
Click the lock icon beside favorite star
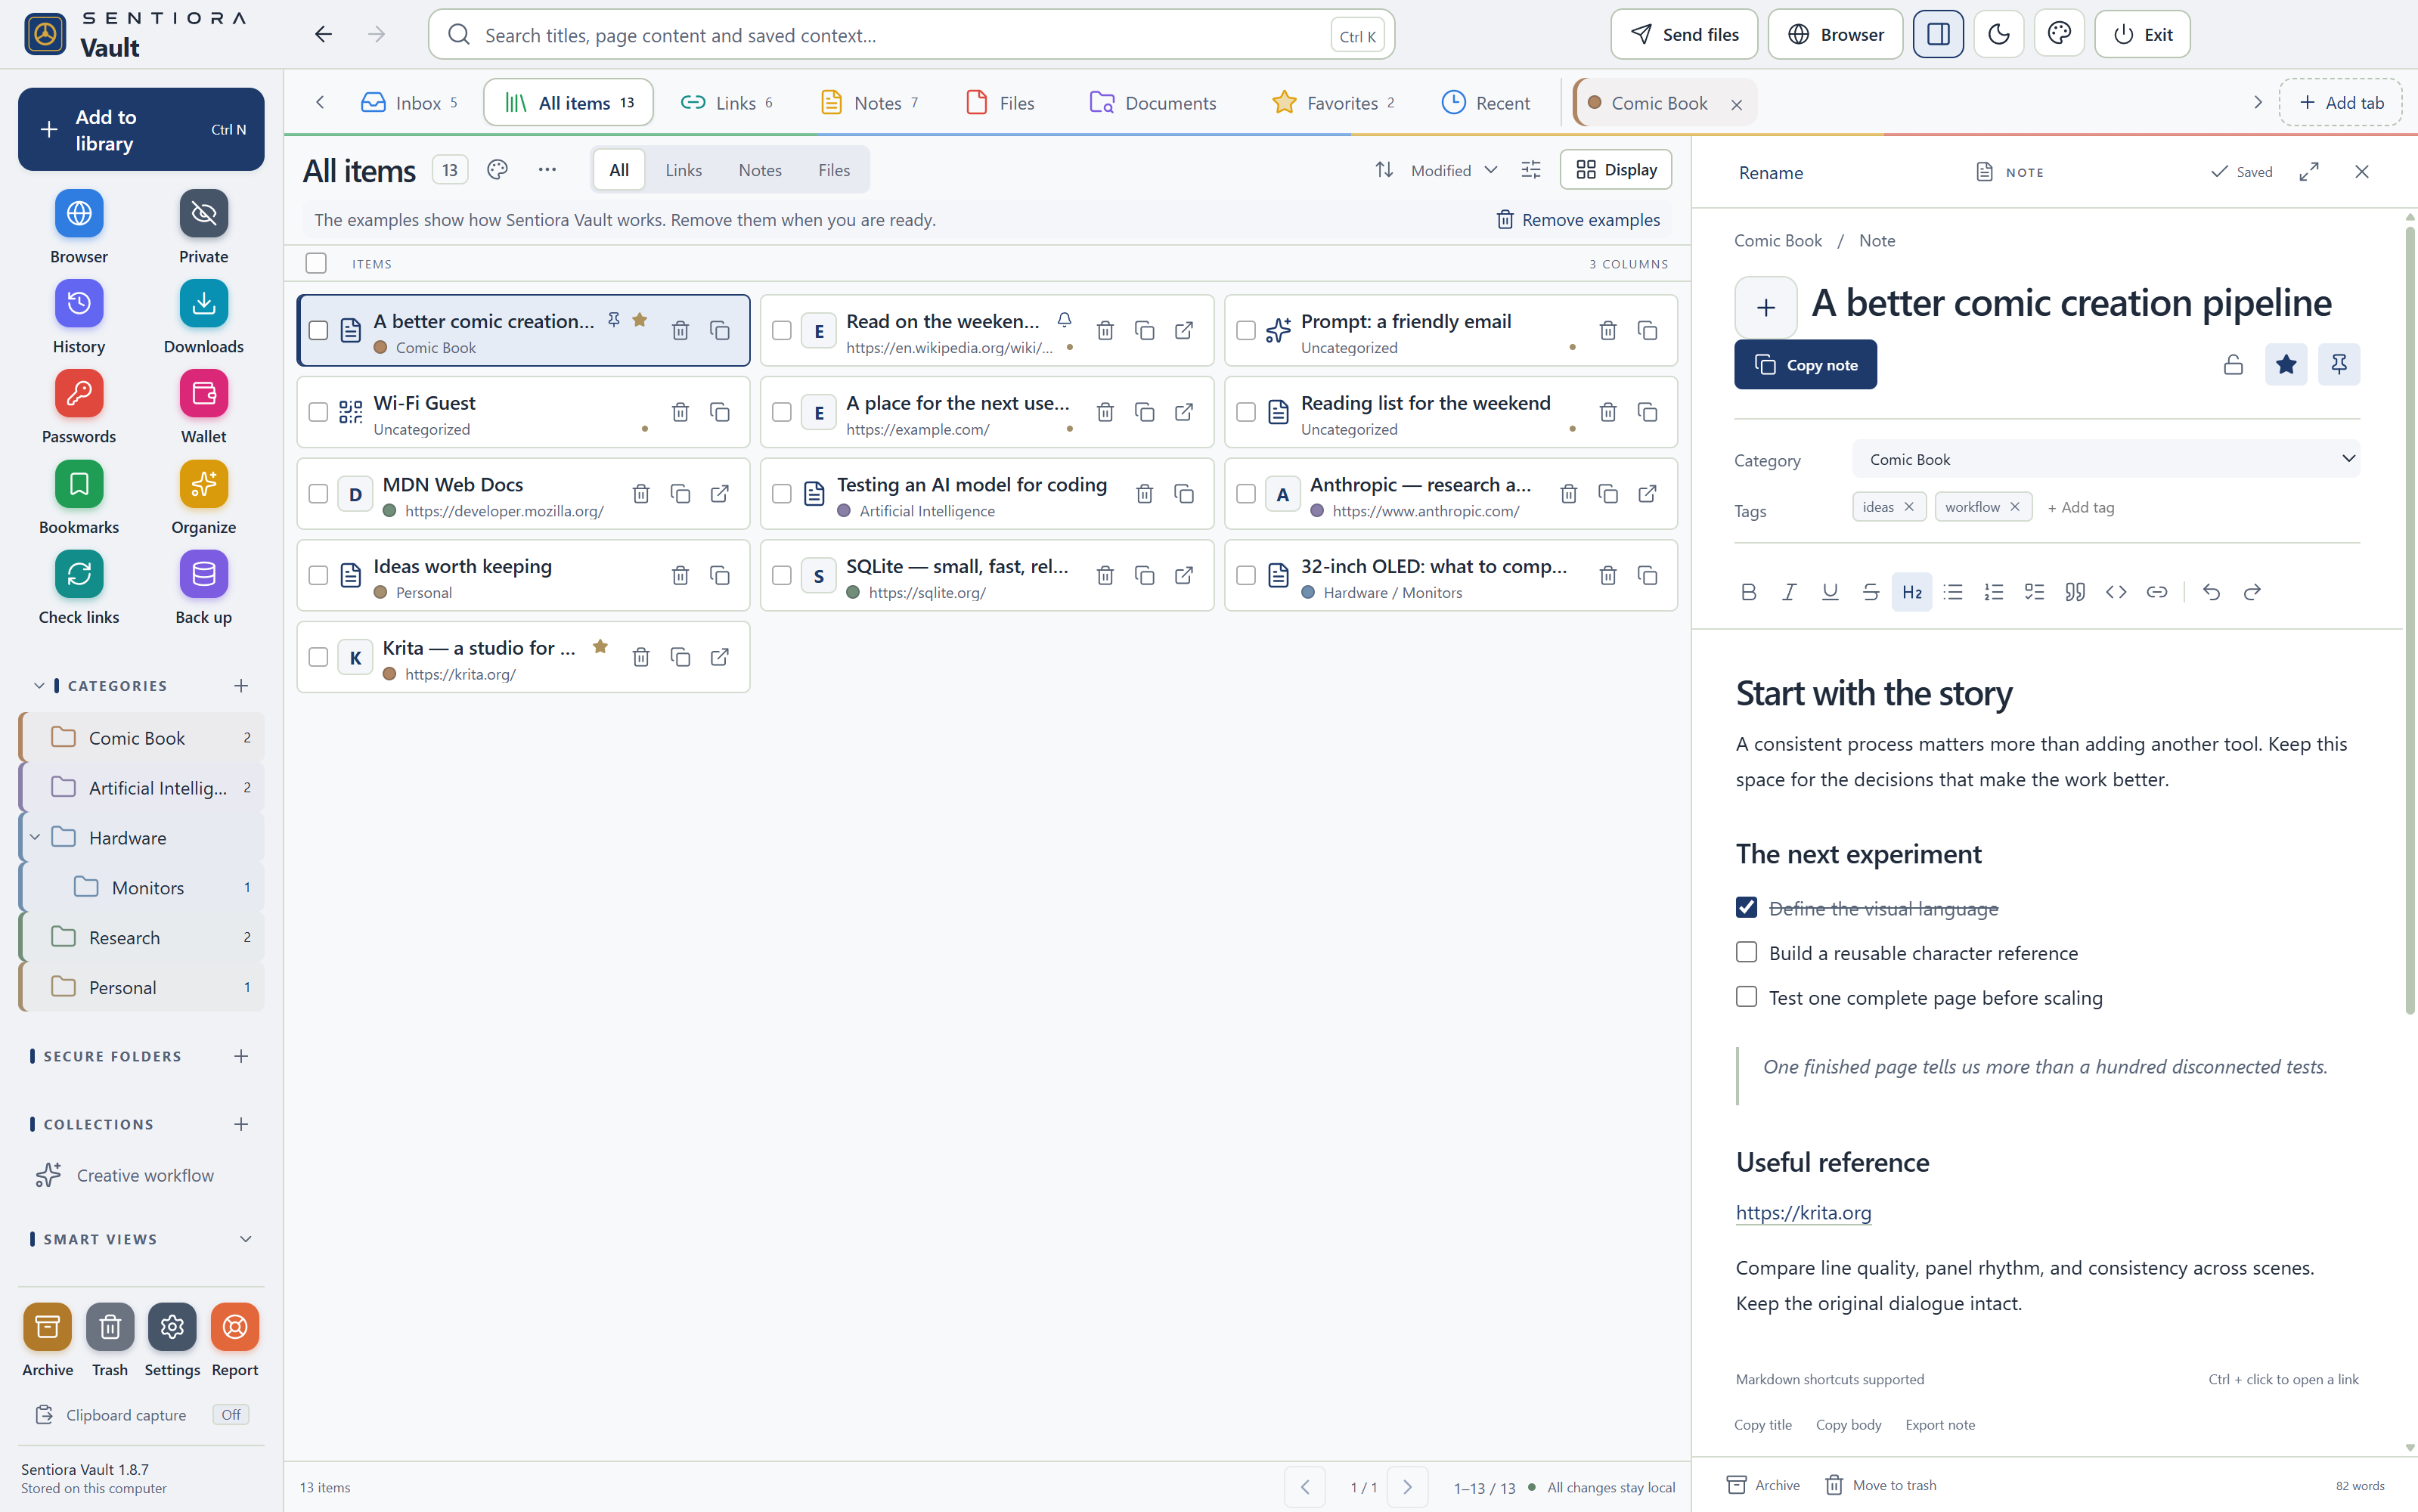pyautogui.click(x=2233, y=364)
